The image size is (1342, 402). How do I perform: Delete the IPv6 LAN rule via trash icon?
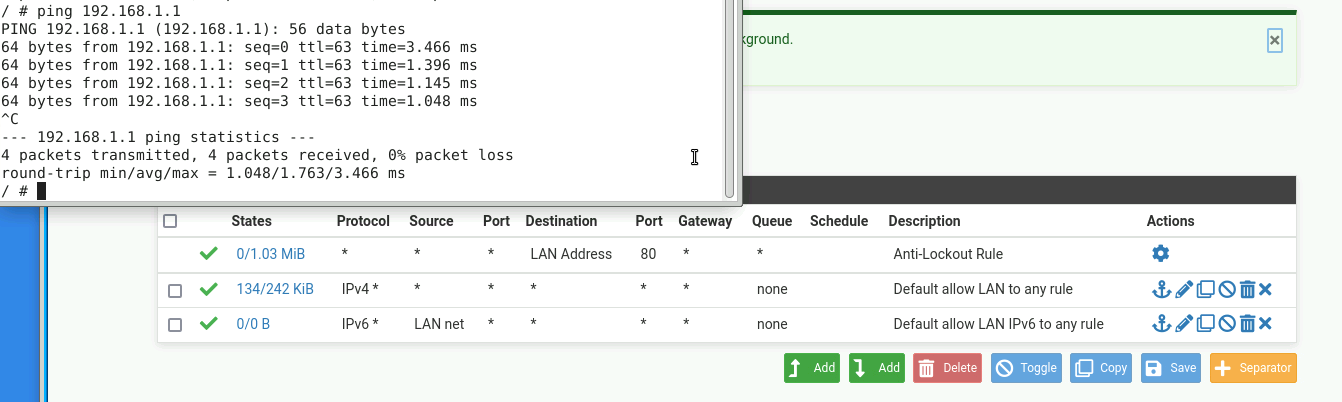pyautogui.click(x=1247, y=324)
